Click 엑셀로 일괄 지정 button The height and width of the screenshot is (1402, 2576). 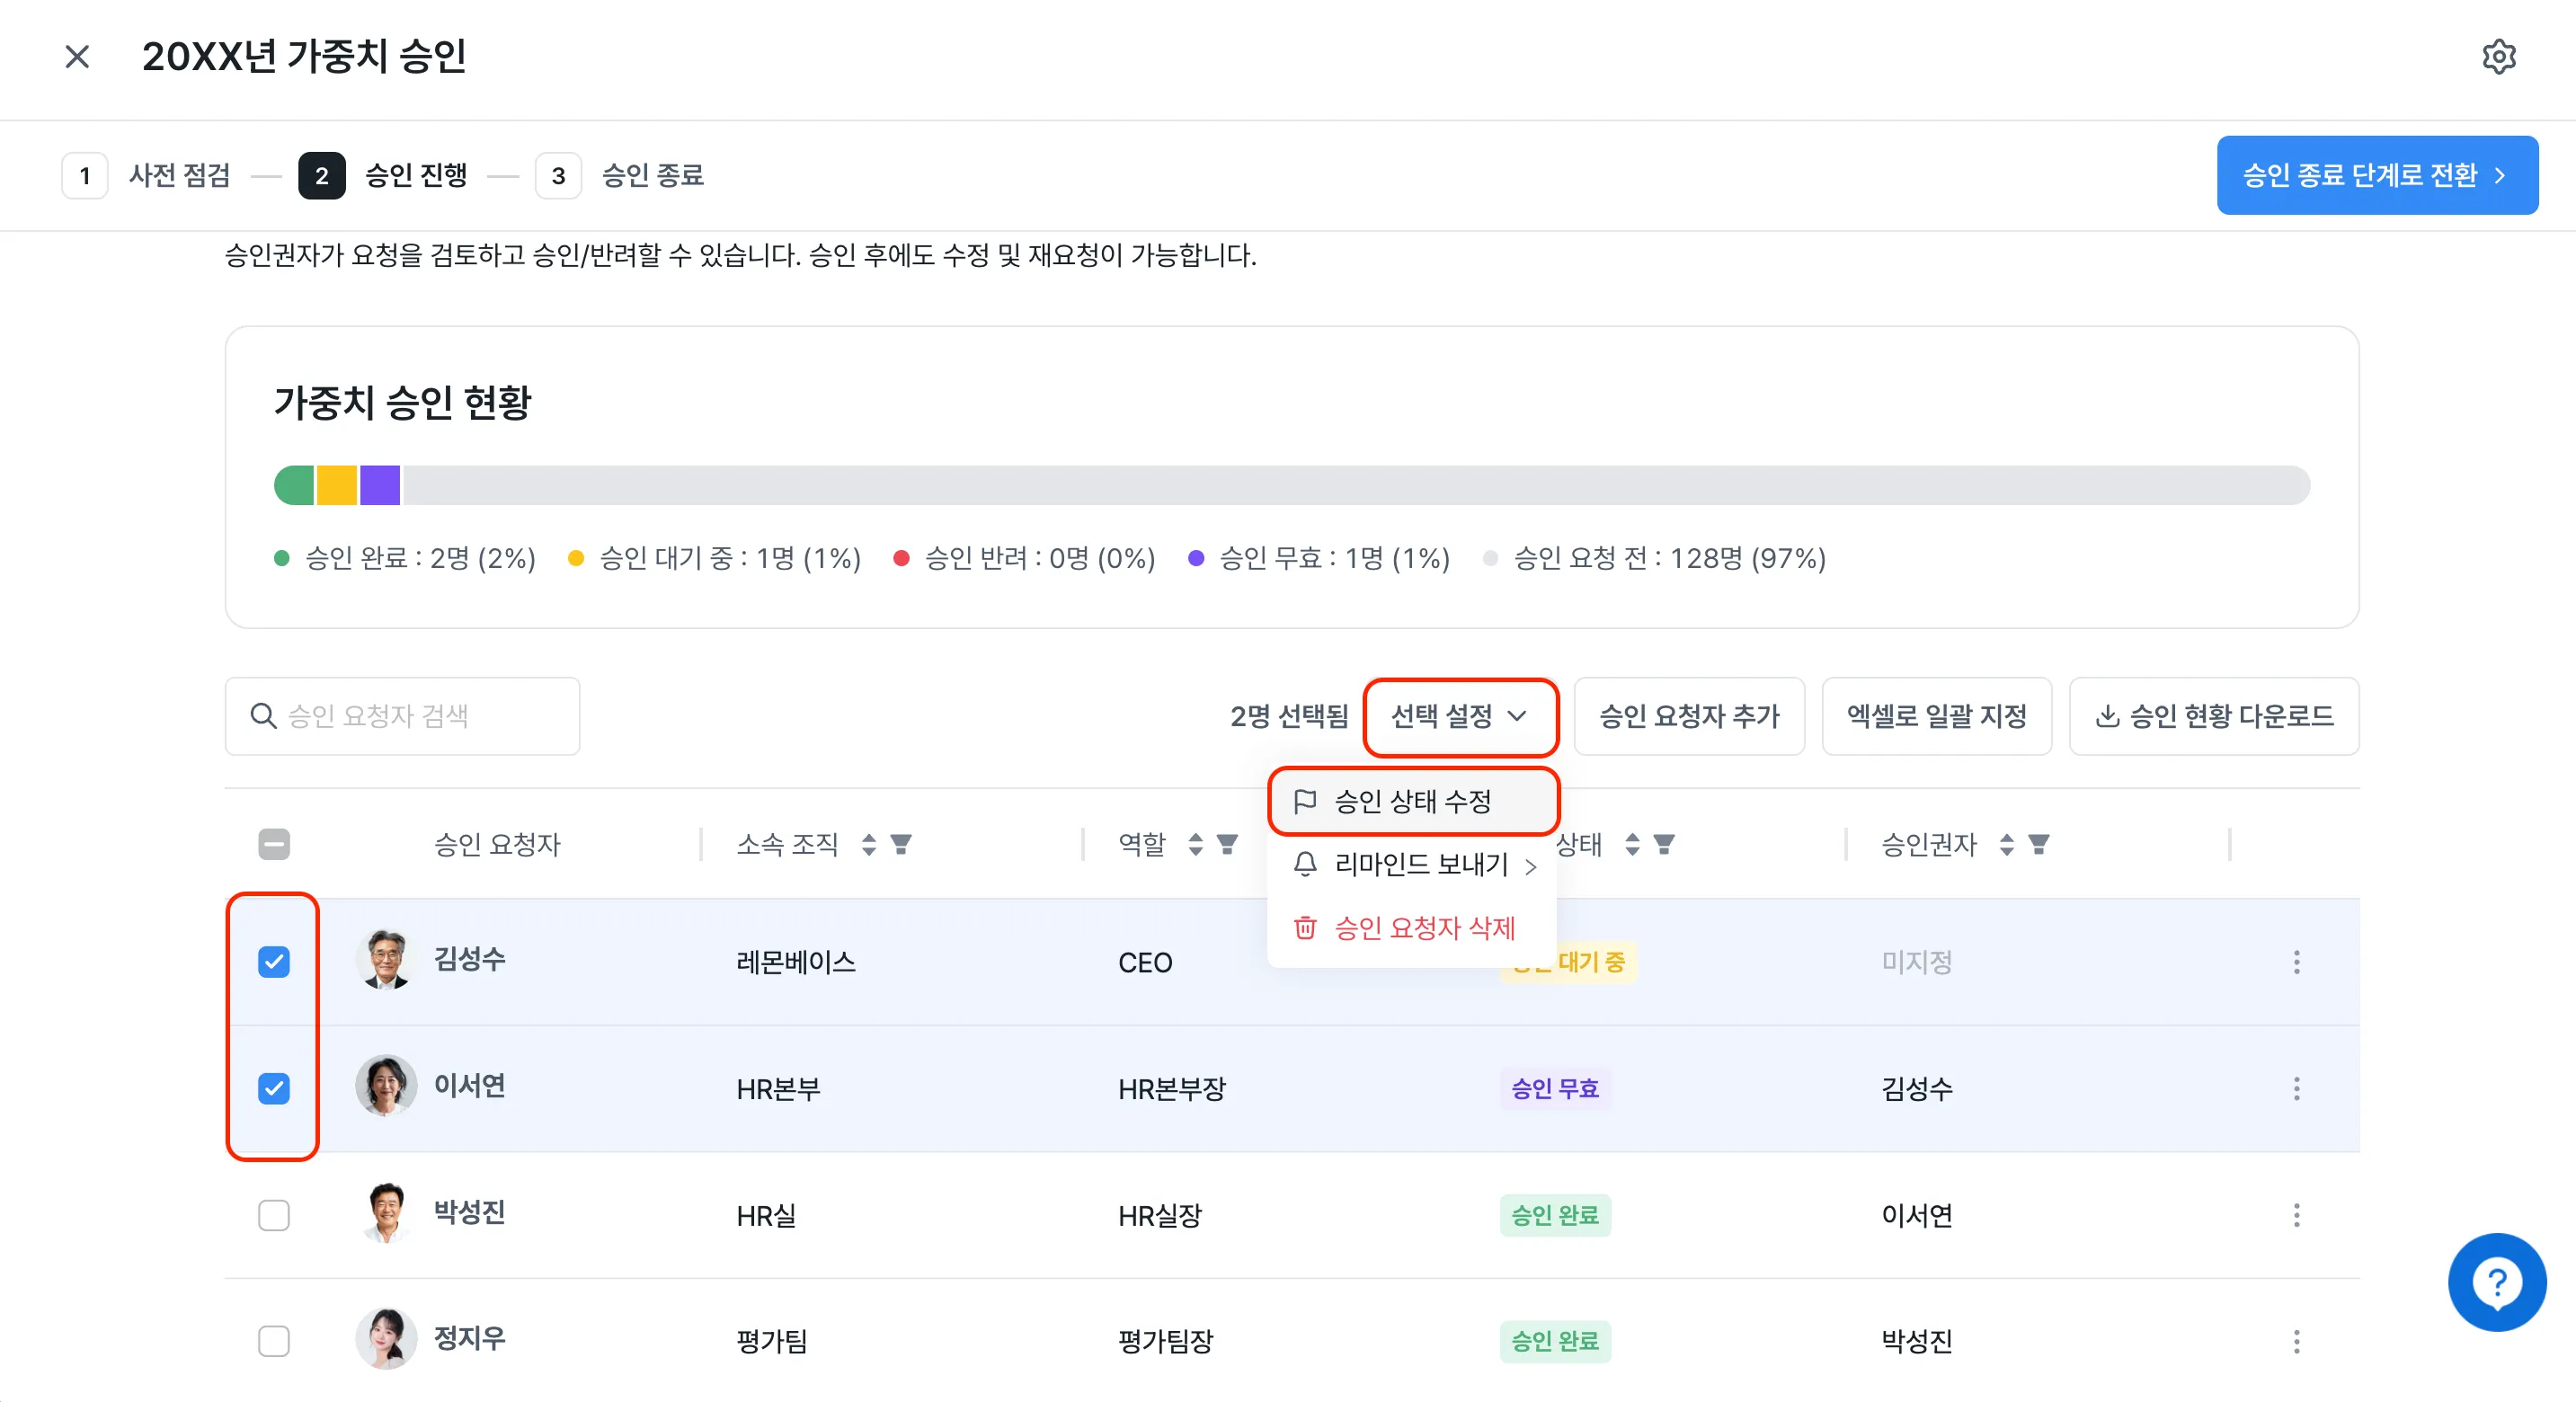pos(1936,716)
